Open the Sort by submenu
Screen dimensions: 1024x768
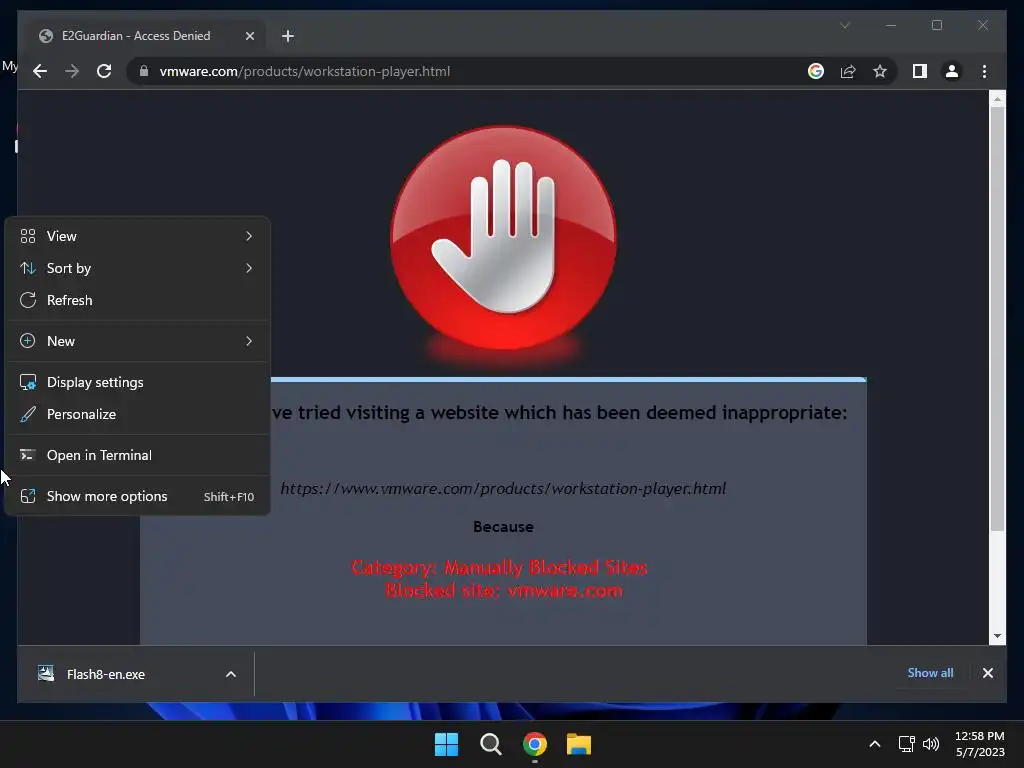coord(137,268)
